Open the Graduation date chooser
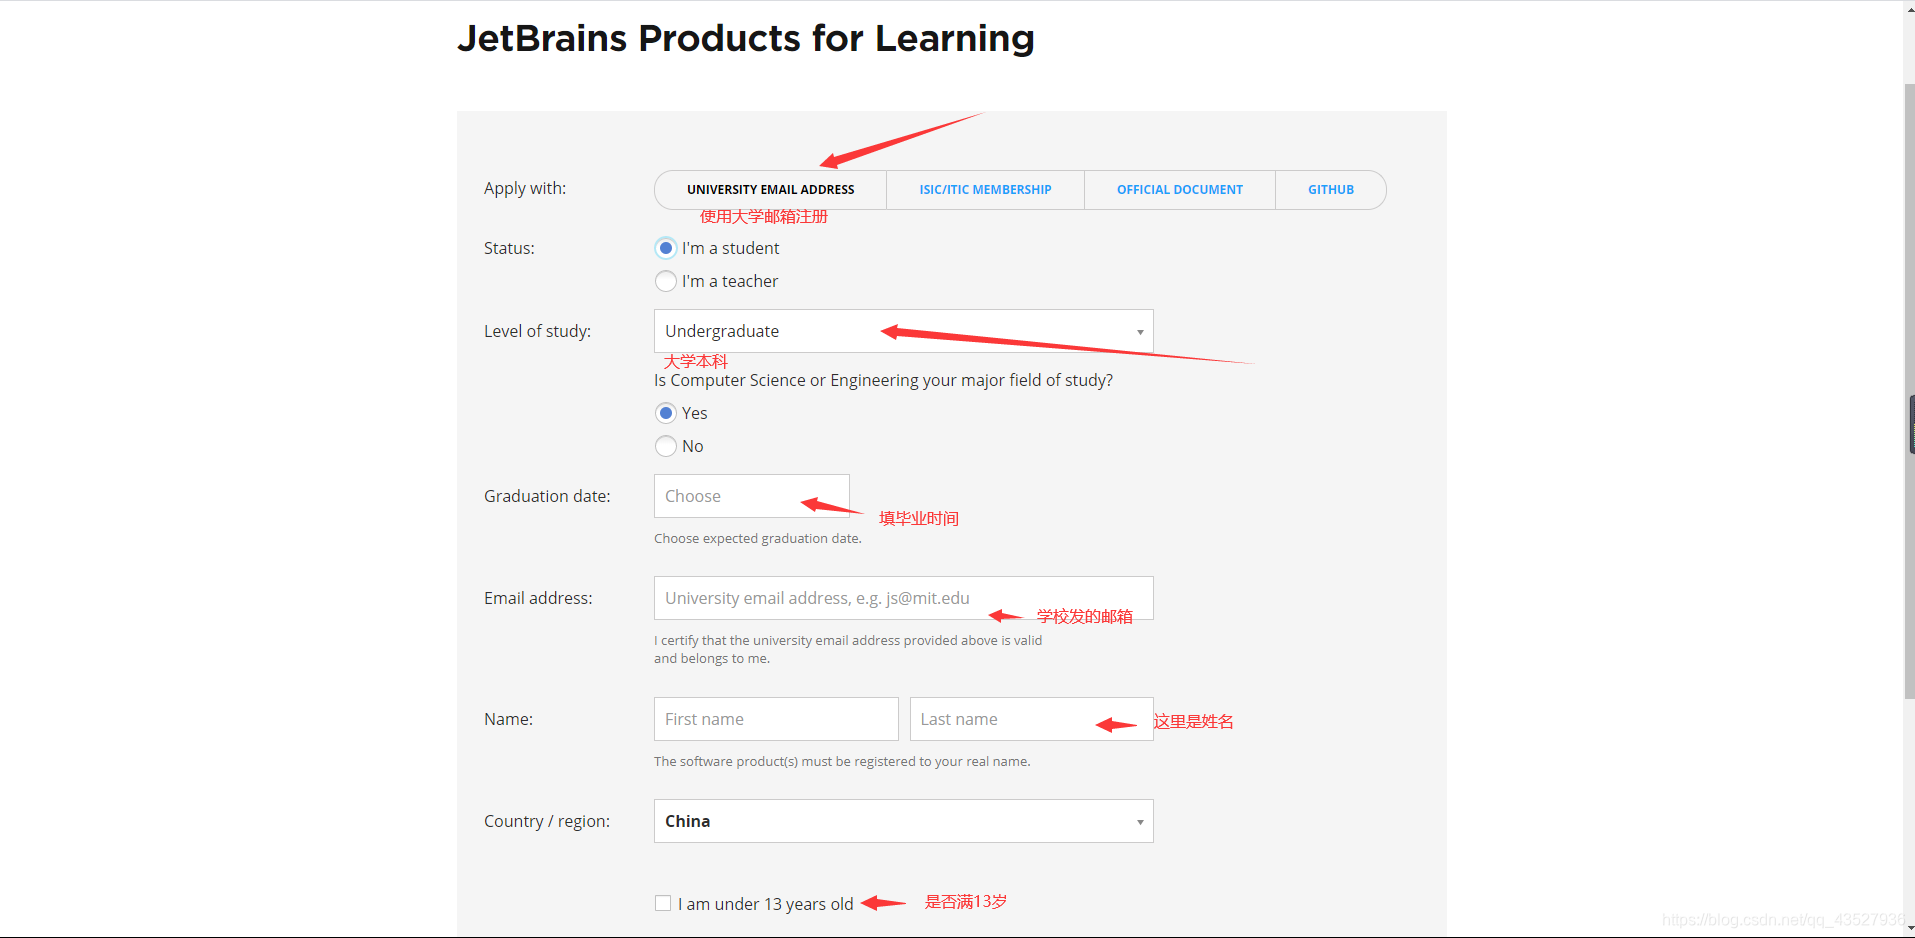Screen dimensions: 1915x938 point(752,496)
